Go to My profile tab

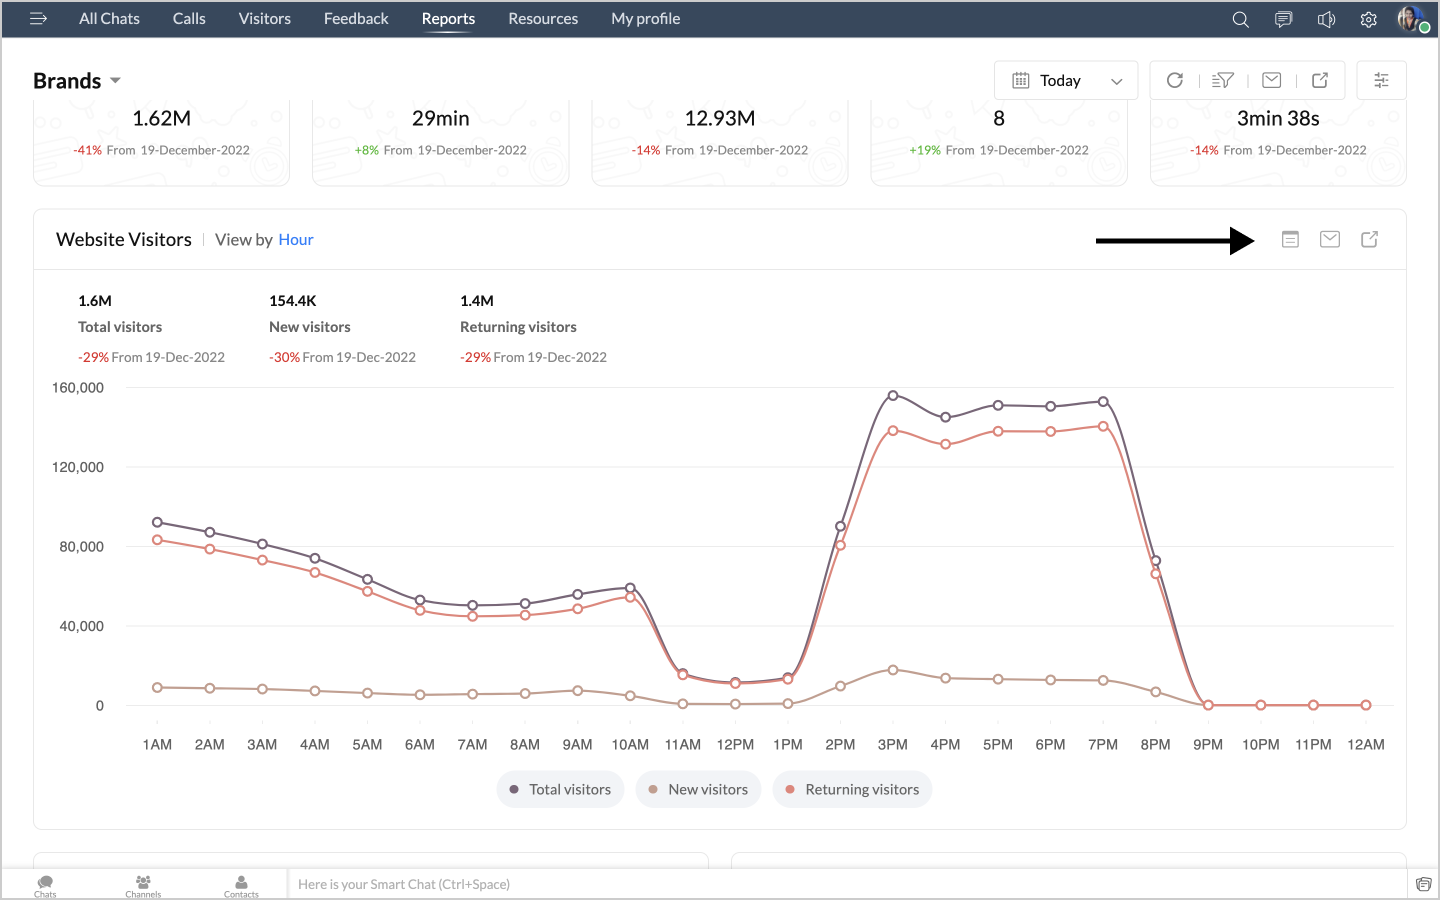click(646, 19)
